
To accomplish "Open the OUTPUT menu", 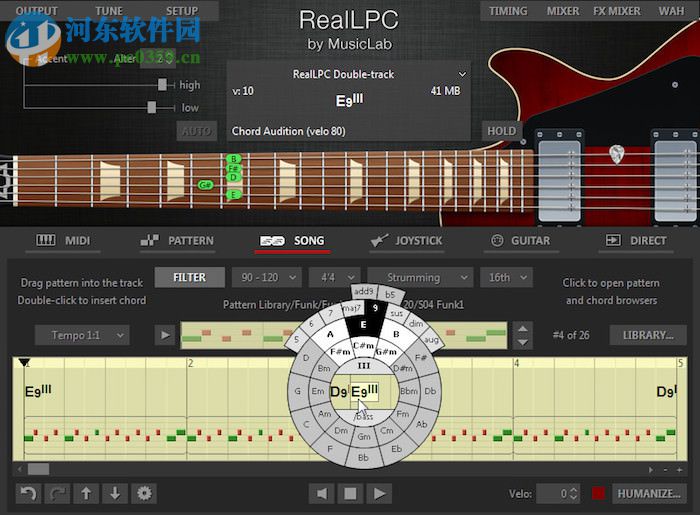I will tap(37, 11).
